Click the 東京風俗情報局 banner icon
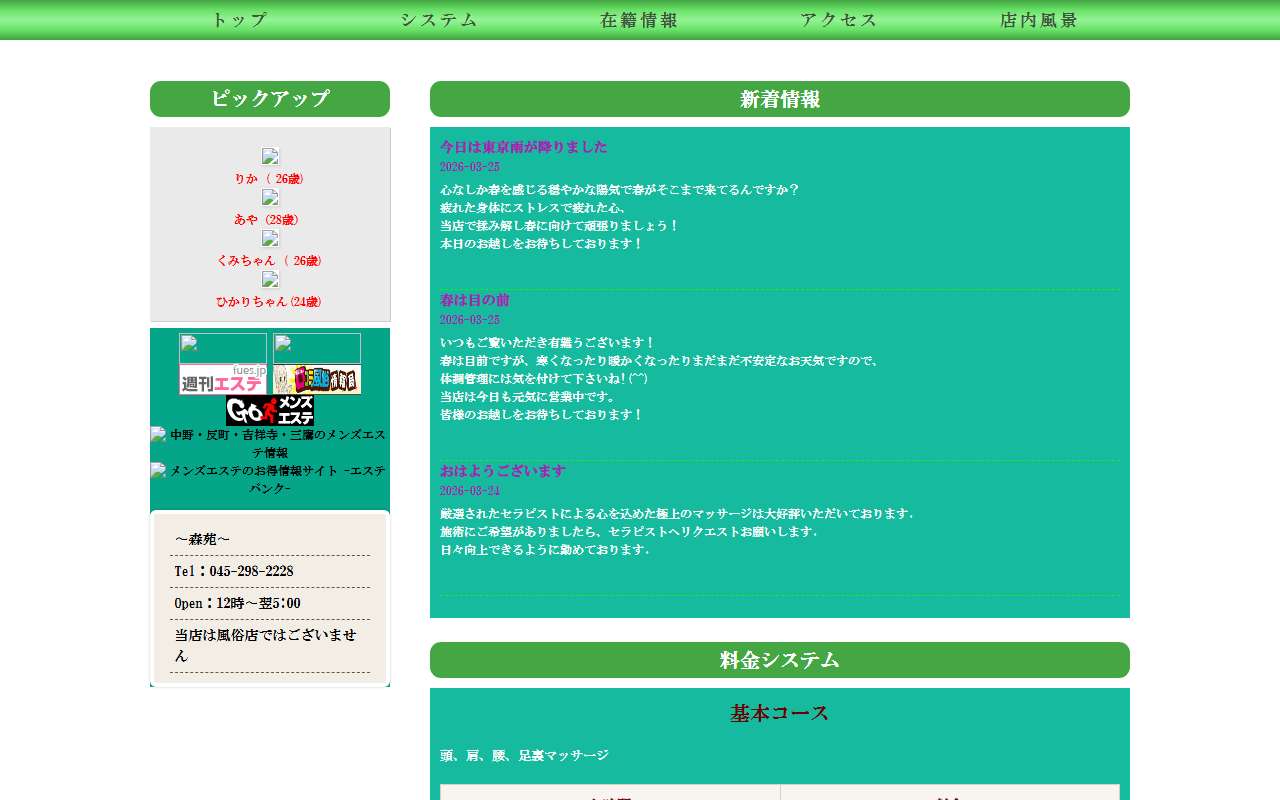Screen dimensions: 1280x800 coord(317,378)
